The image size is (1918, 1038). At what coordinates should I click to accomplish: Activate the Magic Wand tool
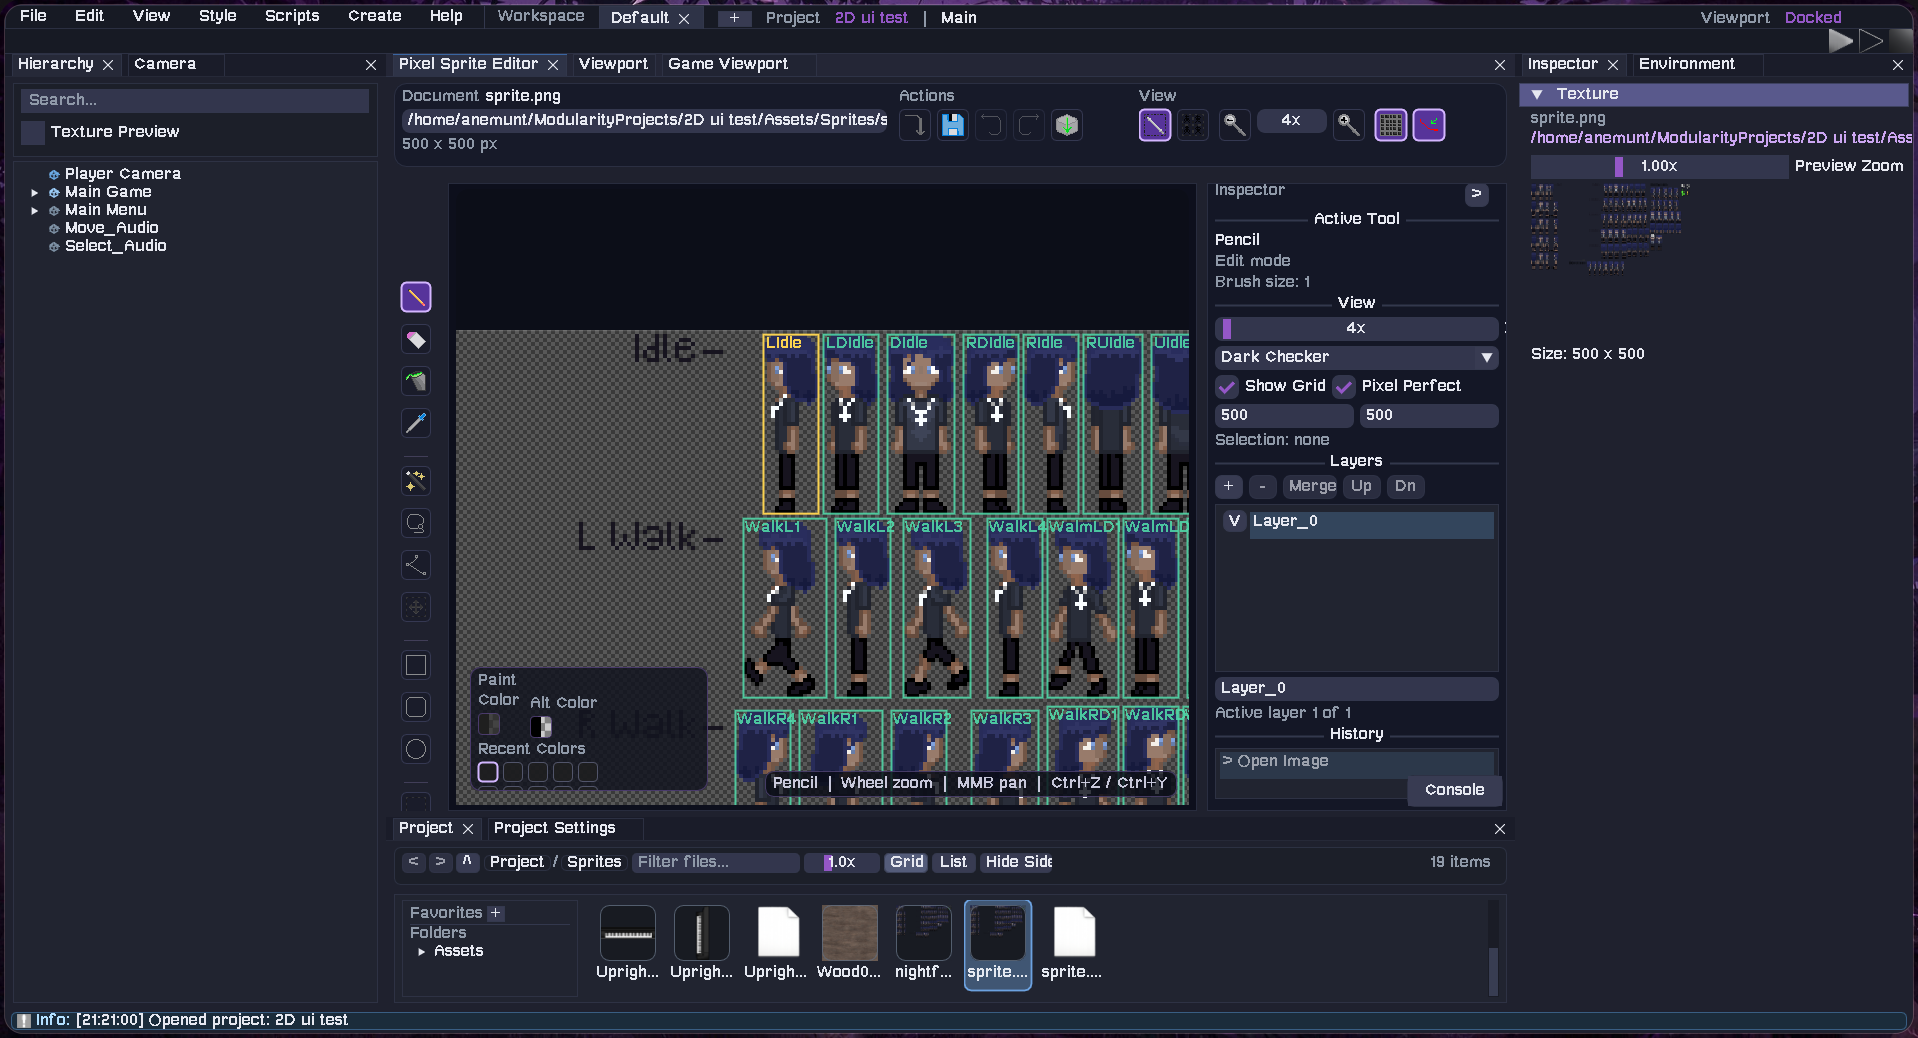pos(416,481)
